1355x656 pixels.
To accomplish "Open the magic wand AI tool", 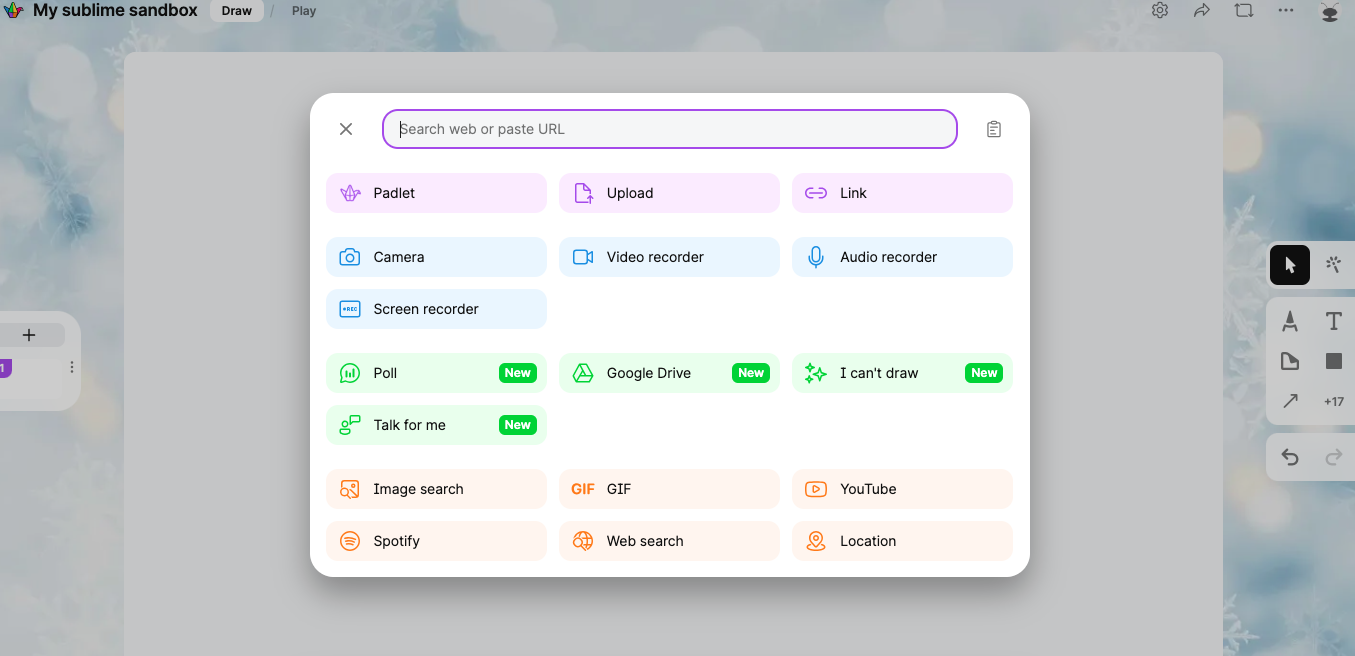I will tap(1333, 264).
